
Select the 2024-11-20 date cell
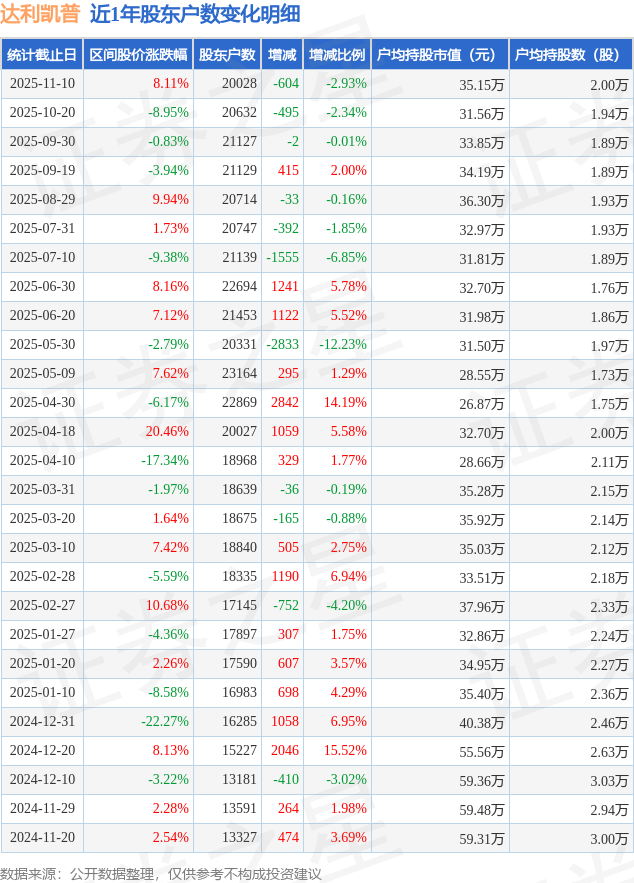pos(42,838)
